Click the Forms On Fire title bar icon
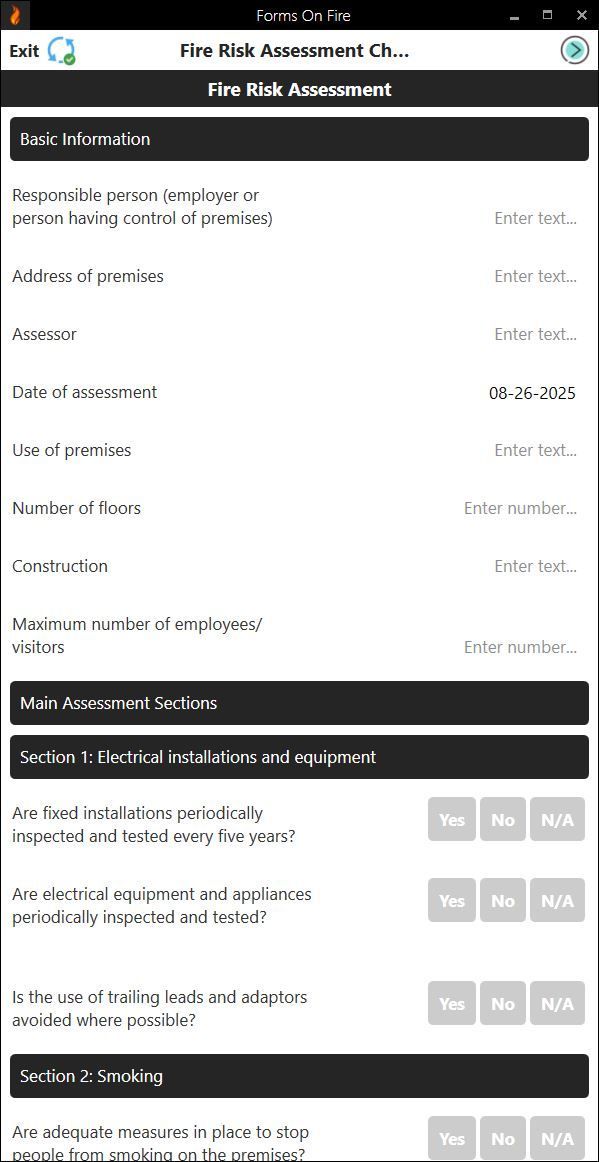Screen dimensions: 599x1162 [13, 14]
